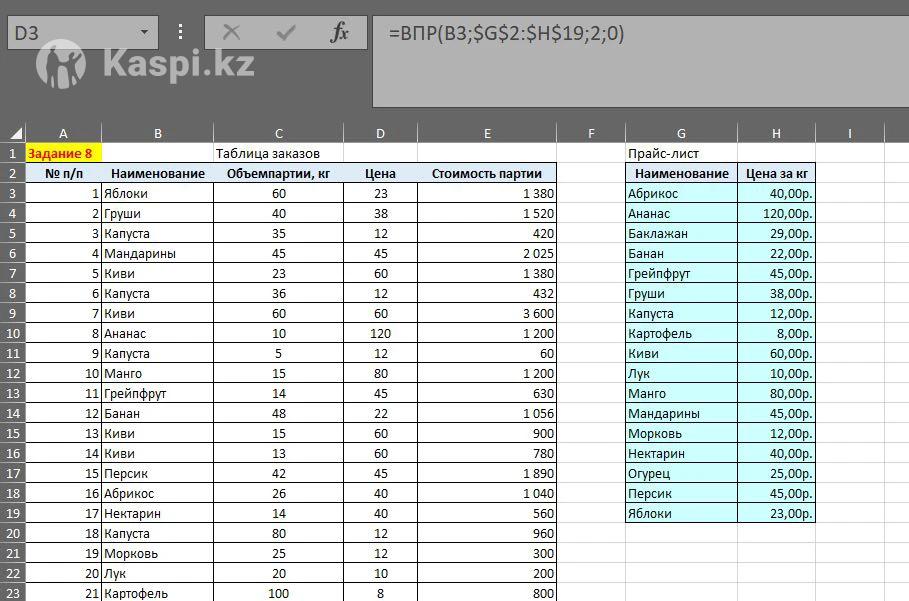The height and width of the screenshot is (601, 909).
Task: Click the Enter checkmark icon in formula bar
Action: 286,33
